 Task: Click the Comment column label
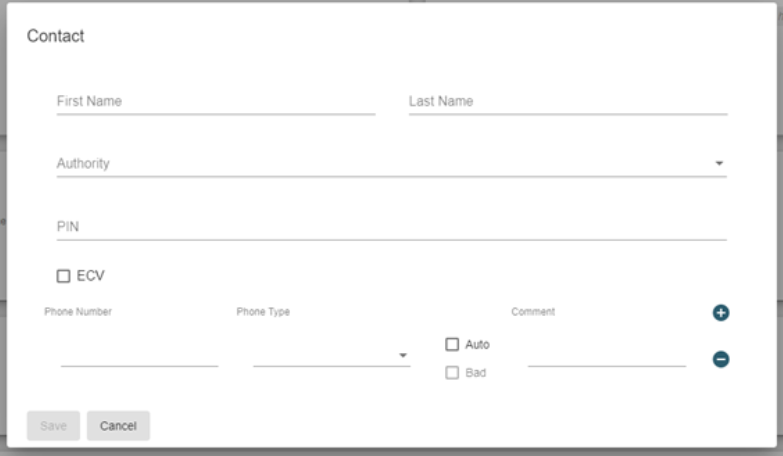[533, 312]
